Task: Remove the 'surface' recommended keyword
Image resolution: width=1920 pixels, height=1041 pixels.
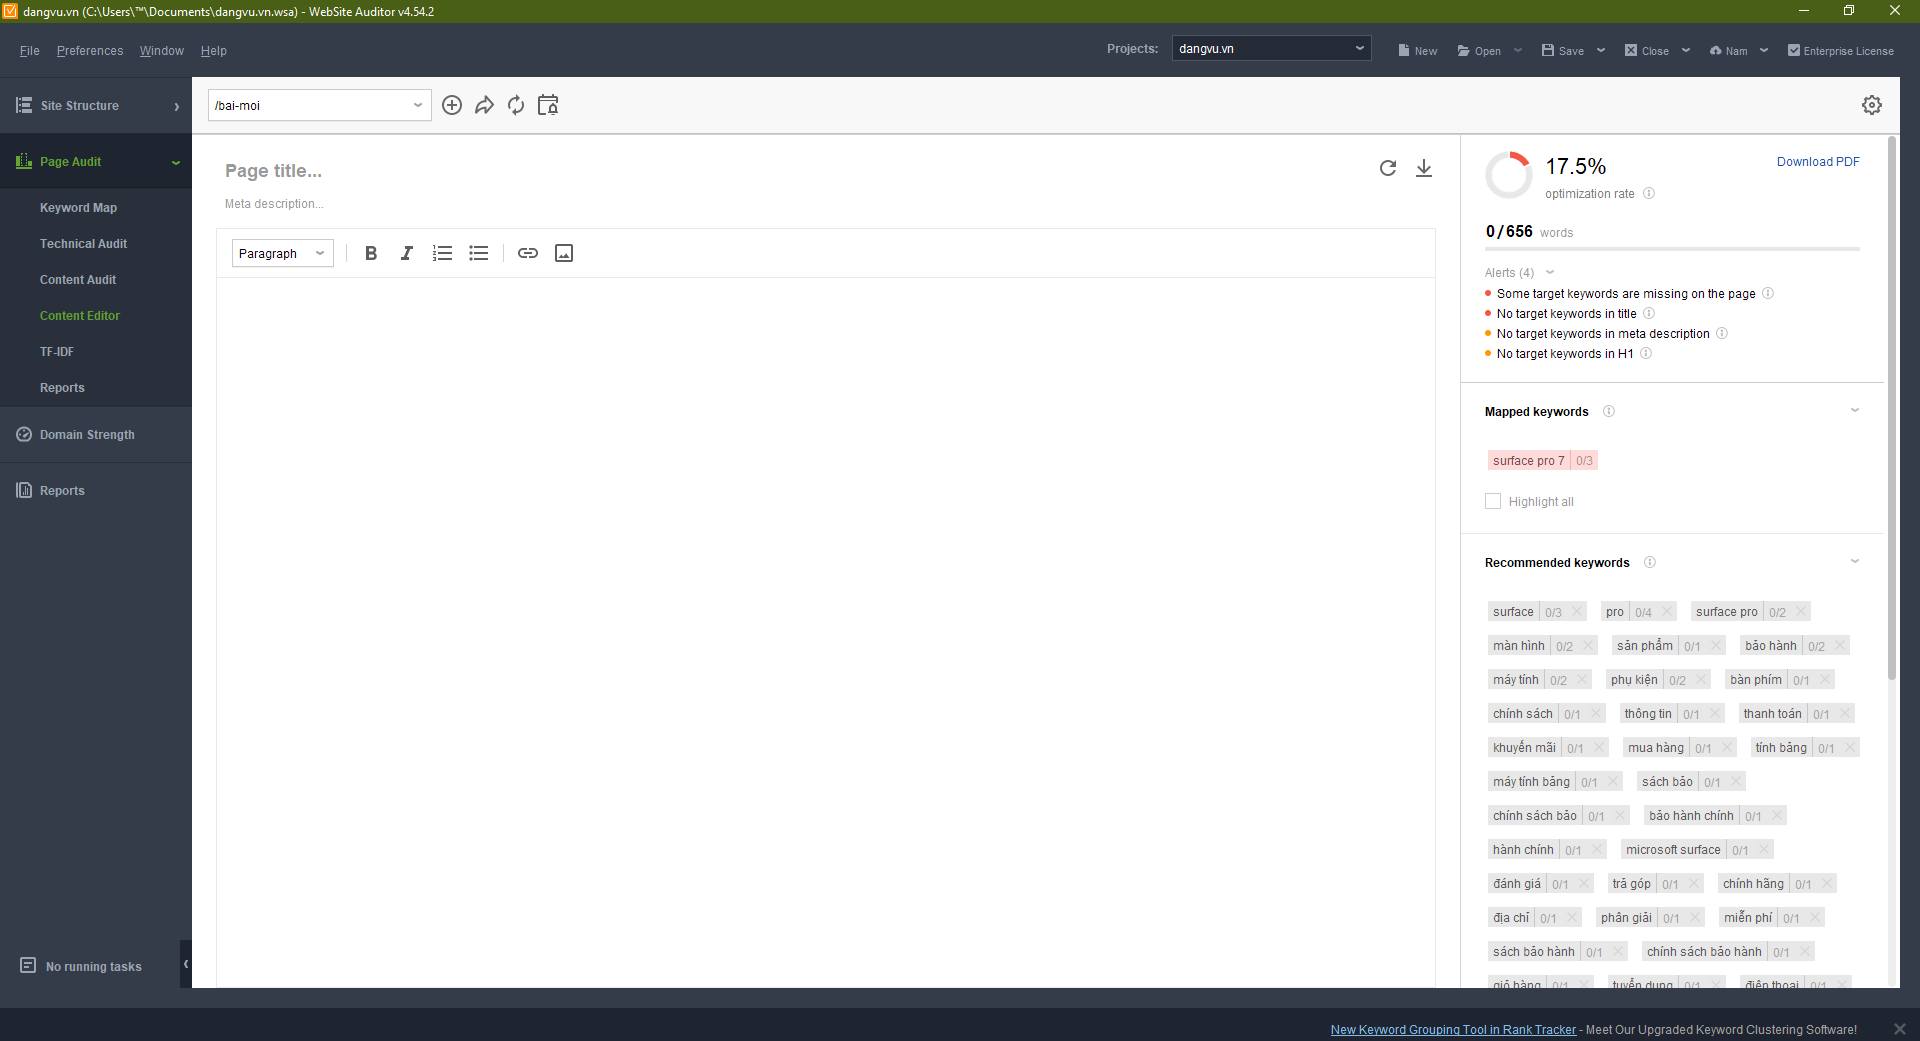Action: pos(1577,612)
